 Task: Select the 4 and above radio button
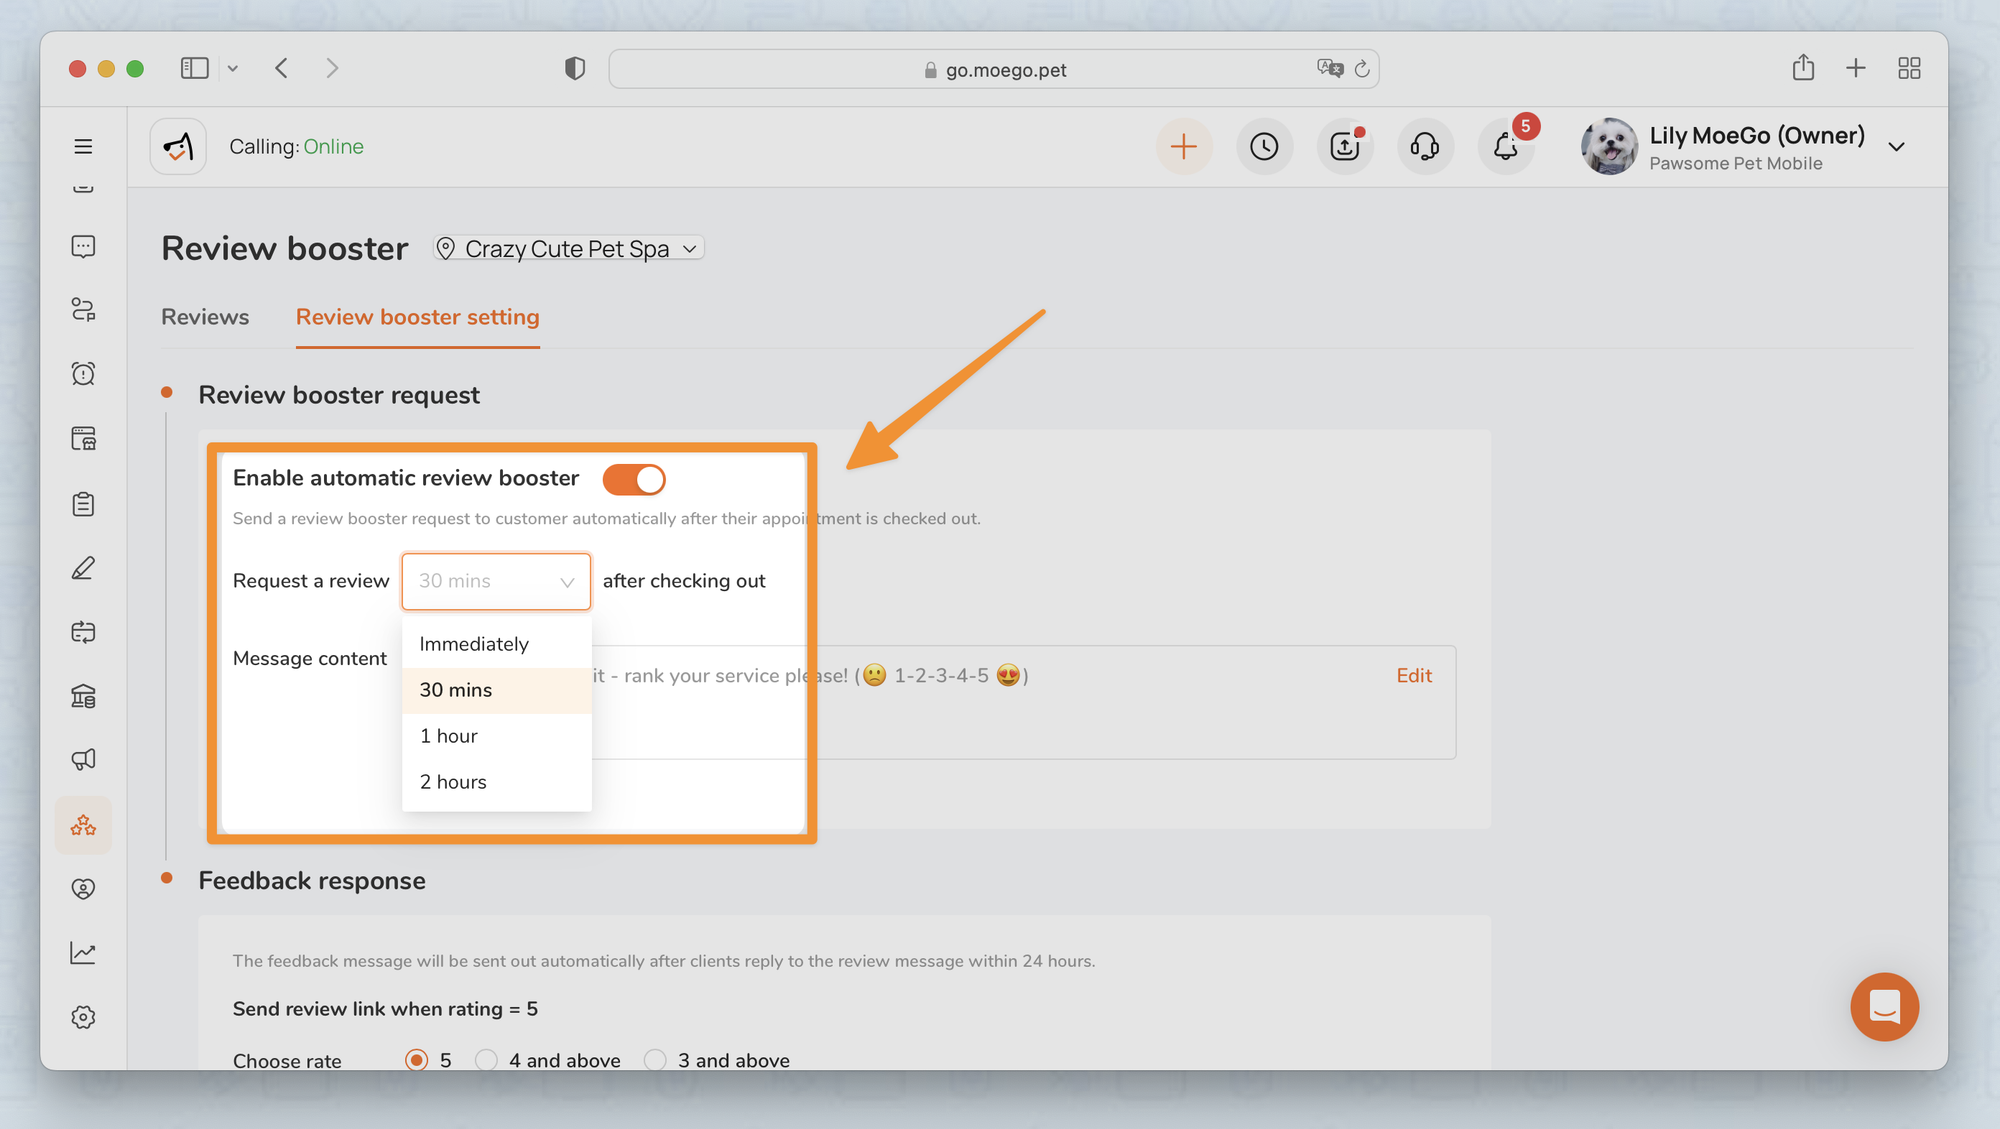[x=486, y=1060]
